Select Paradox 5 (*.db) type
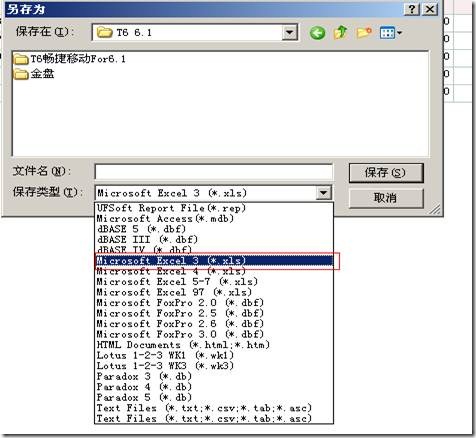 click(x=214, y=397)
